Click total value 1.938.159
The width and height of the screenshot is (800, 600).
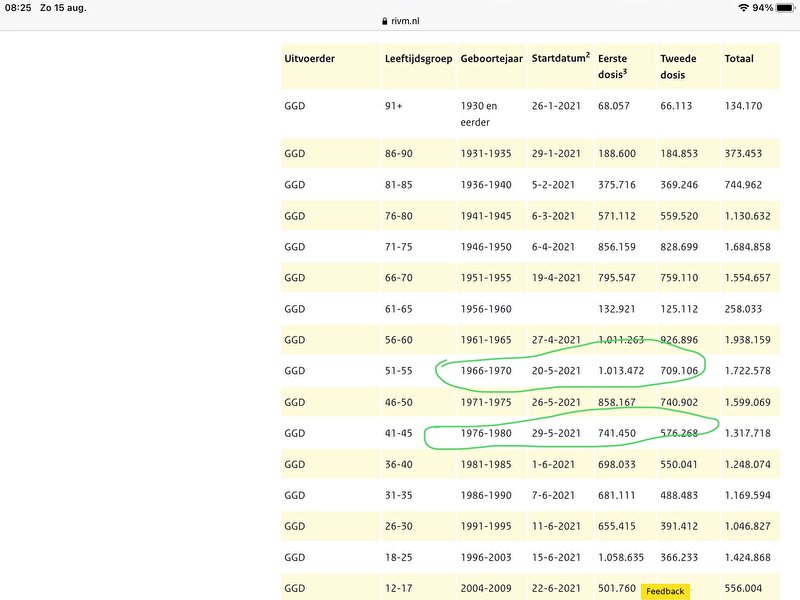[747, 340]
